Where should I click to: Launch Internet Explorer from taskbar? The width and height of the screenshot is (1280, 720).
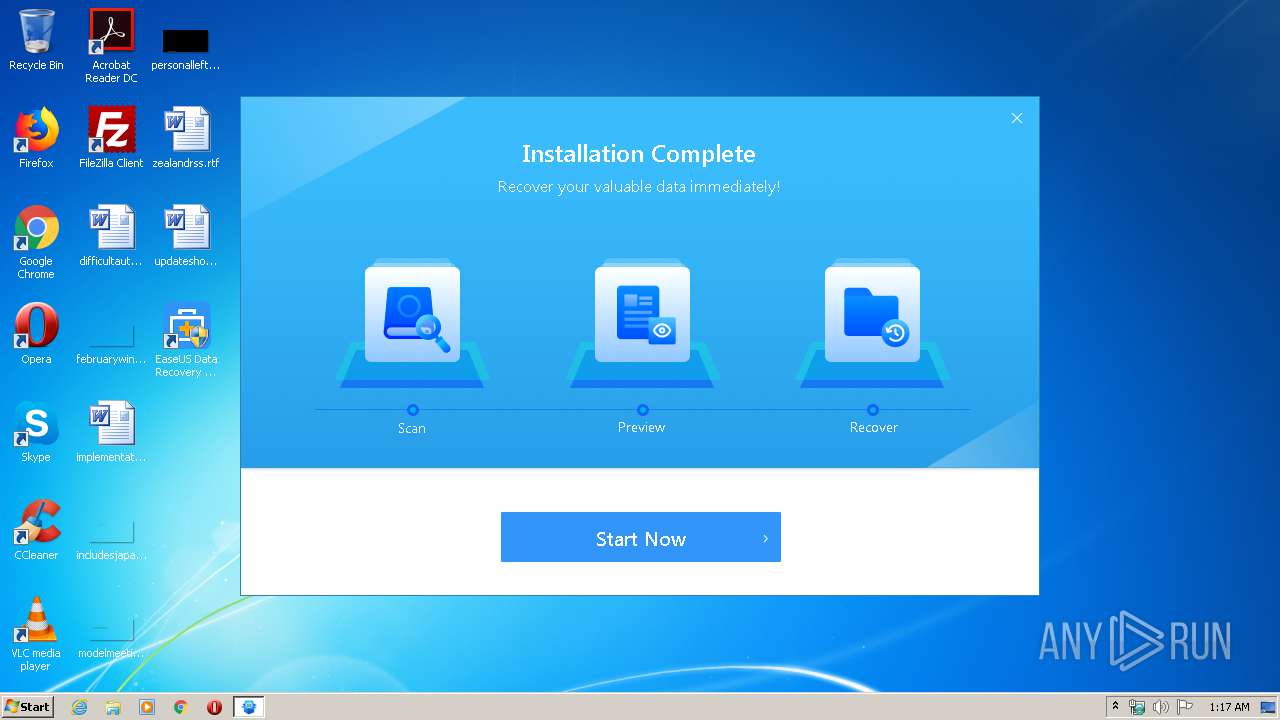point(79,707)
